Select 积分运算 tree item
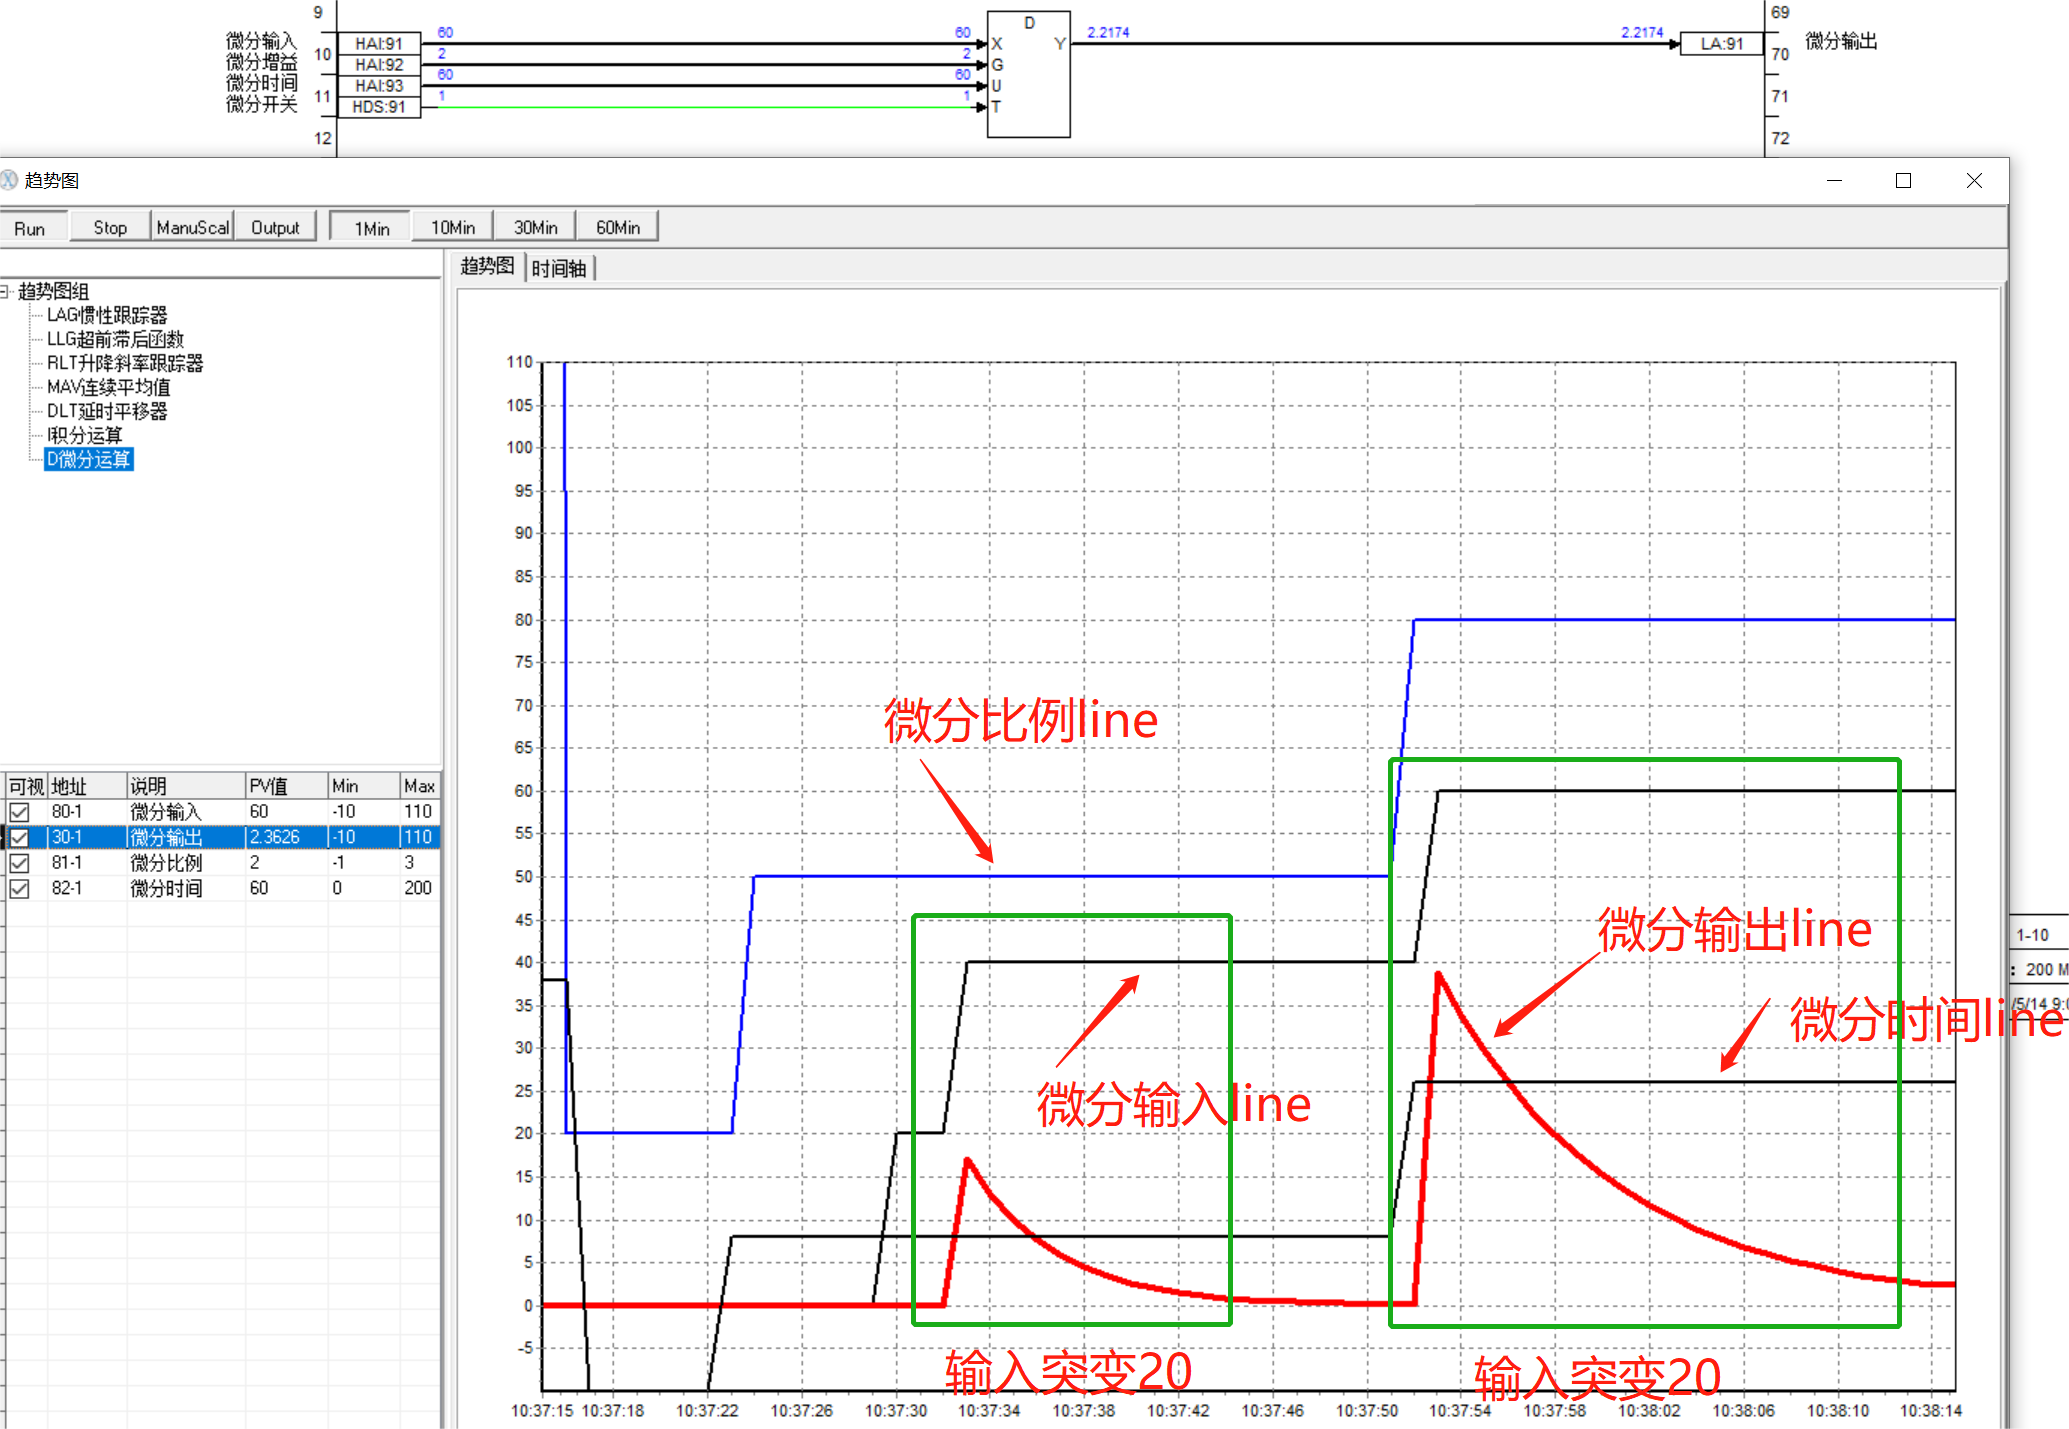This screenshot has width=2069, height=1429. [x=85, y=435]
